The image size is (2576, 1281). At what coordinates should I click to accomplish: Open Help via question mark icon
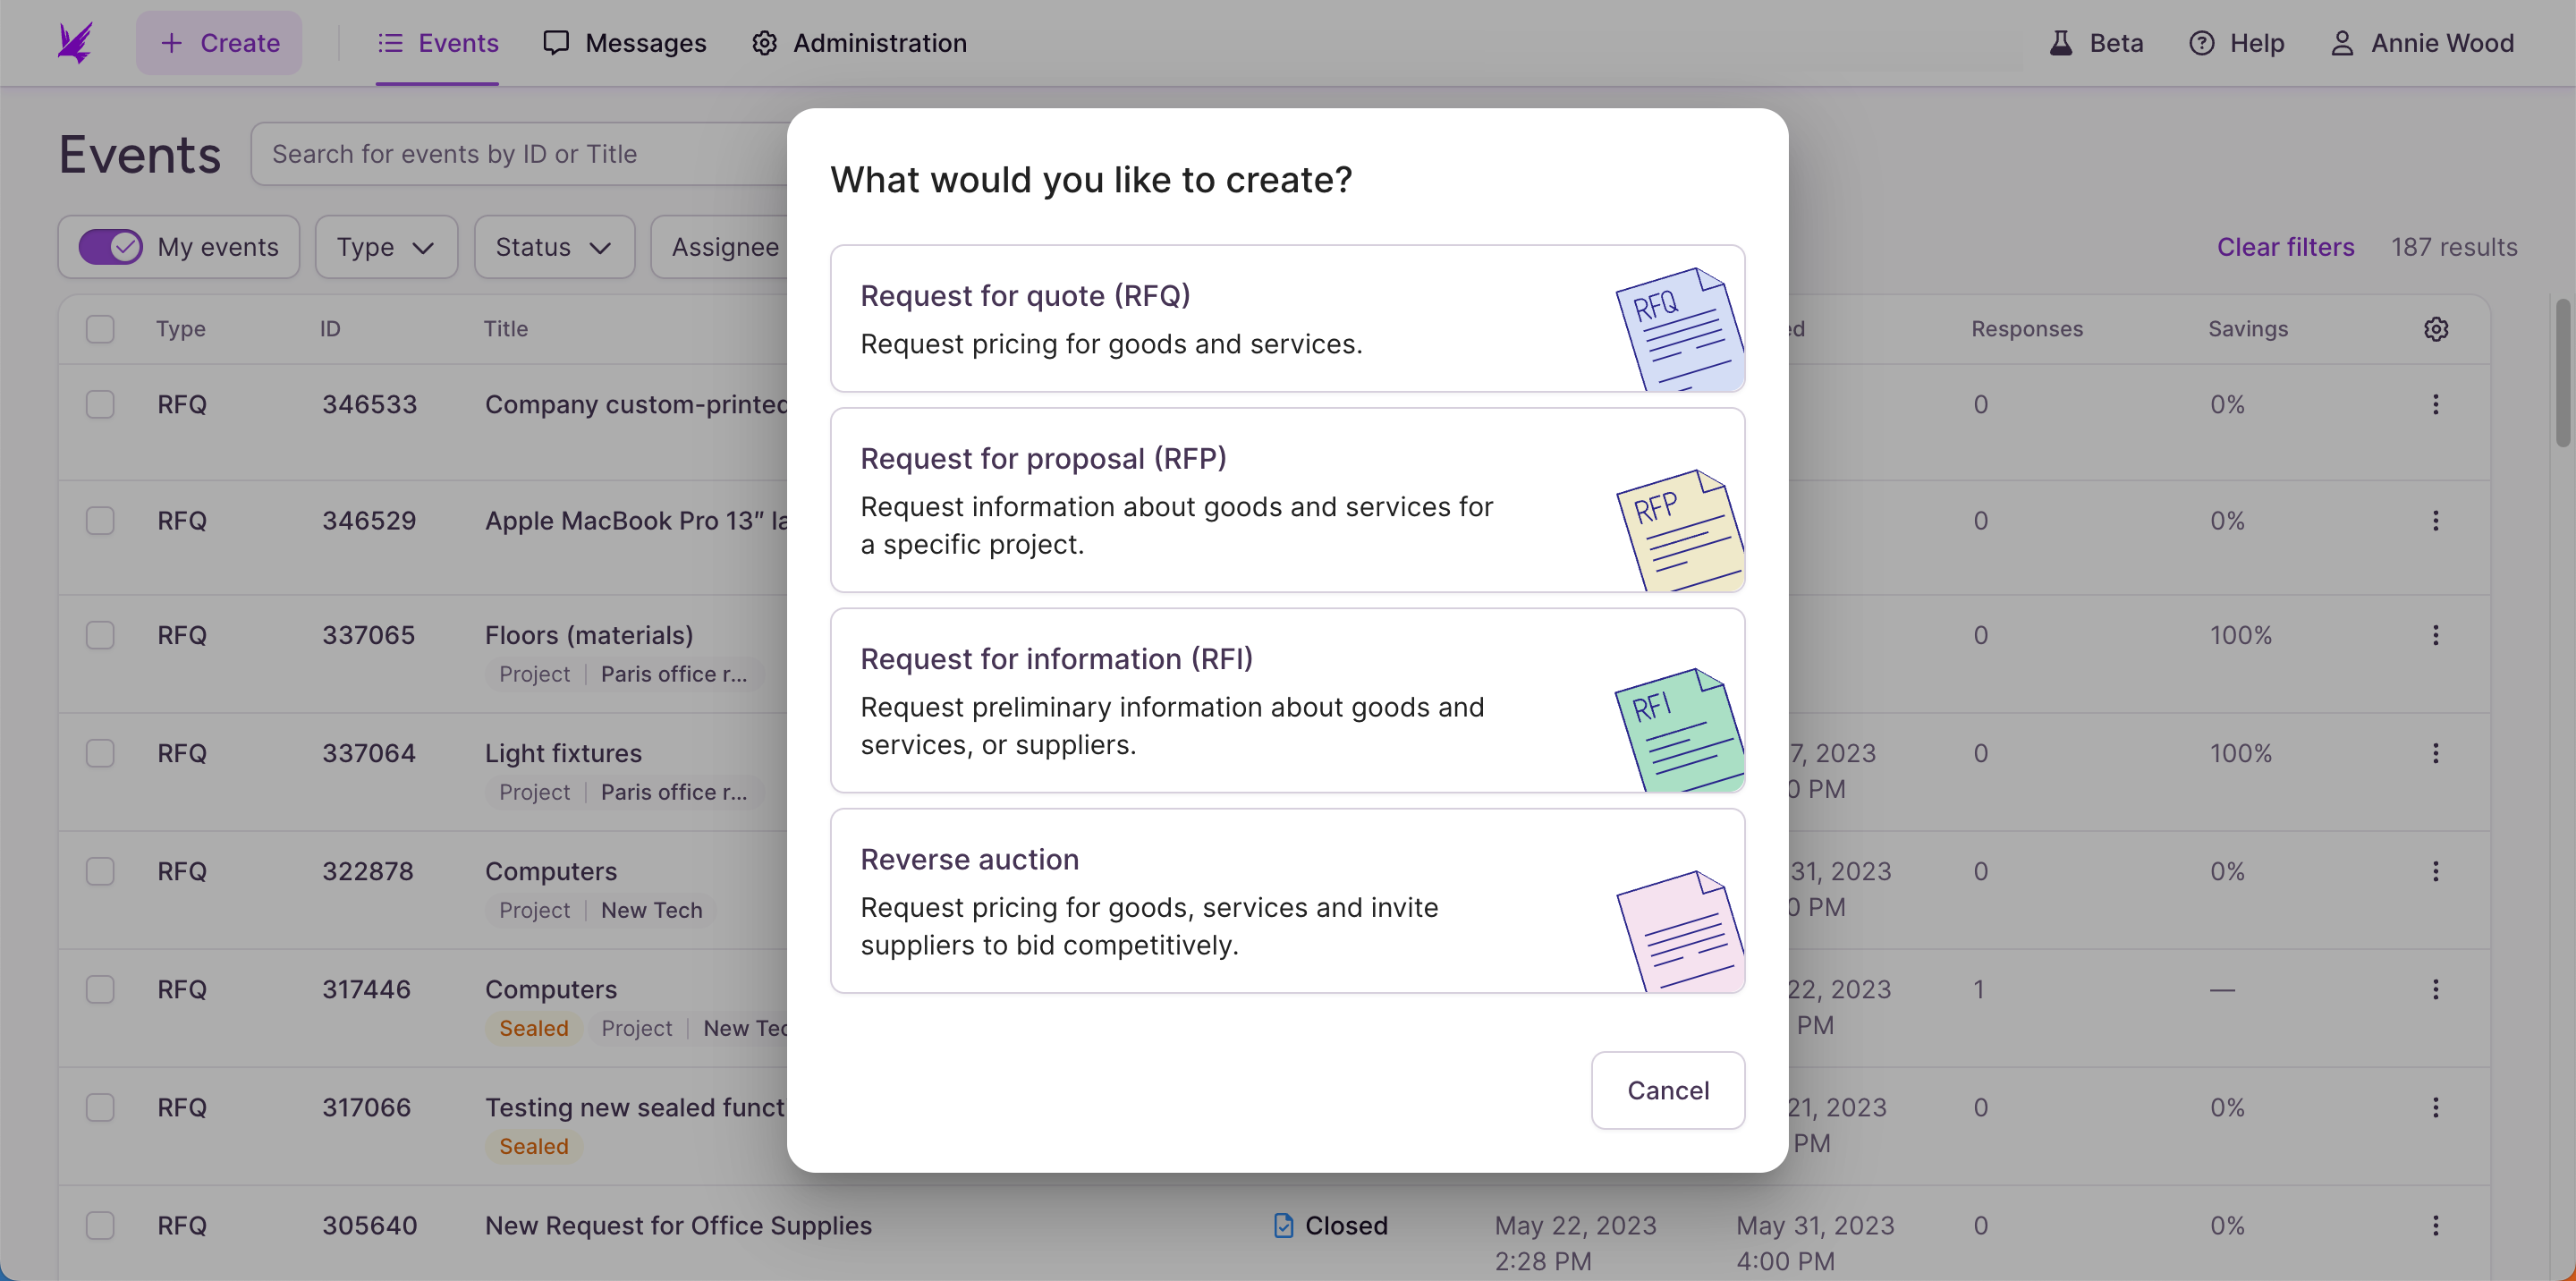pos(2201,43)
